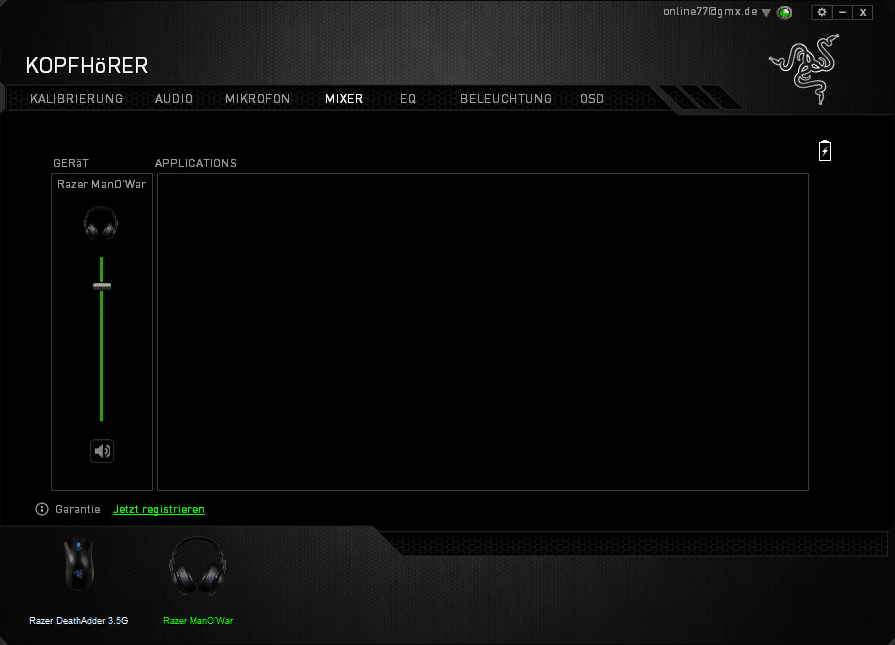
Task: Click the Jetzt registrieren link
Action: pos(159,509)
